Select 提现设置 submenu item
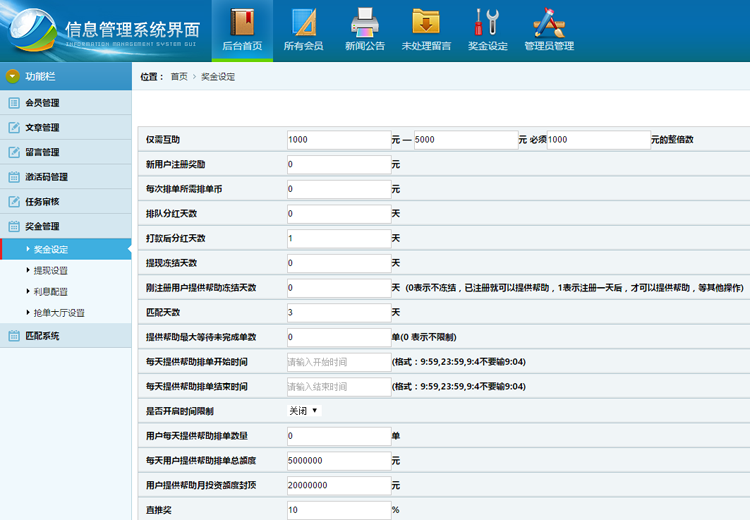 [50, 271]
